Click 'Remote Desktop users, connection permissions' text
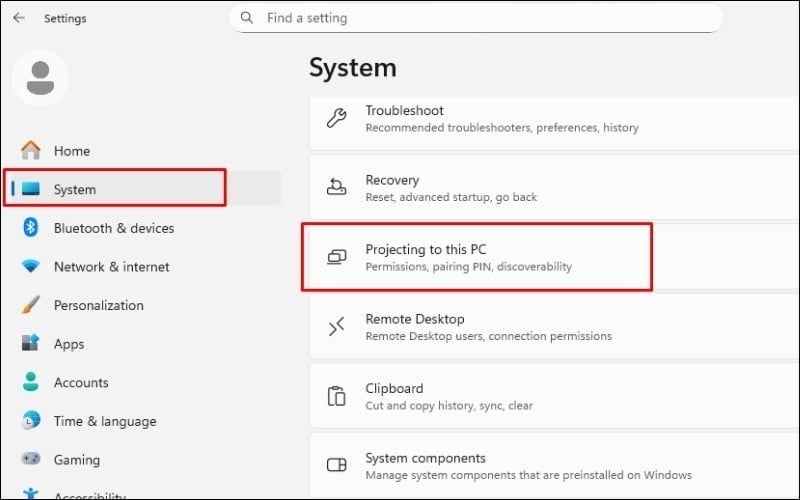Screen dimensions: 800x500 click(488, 336)
